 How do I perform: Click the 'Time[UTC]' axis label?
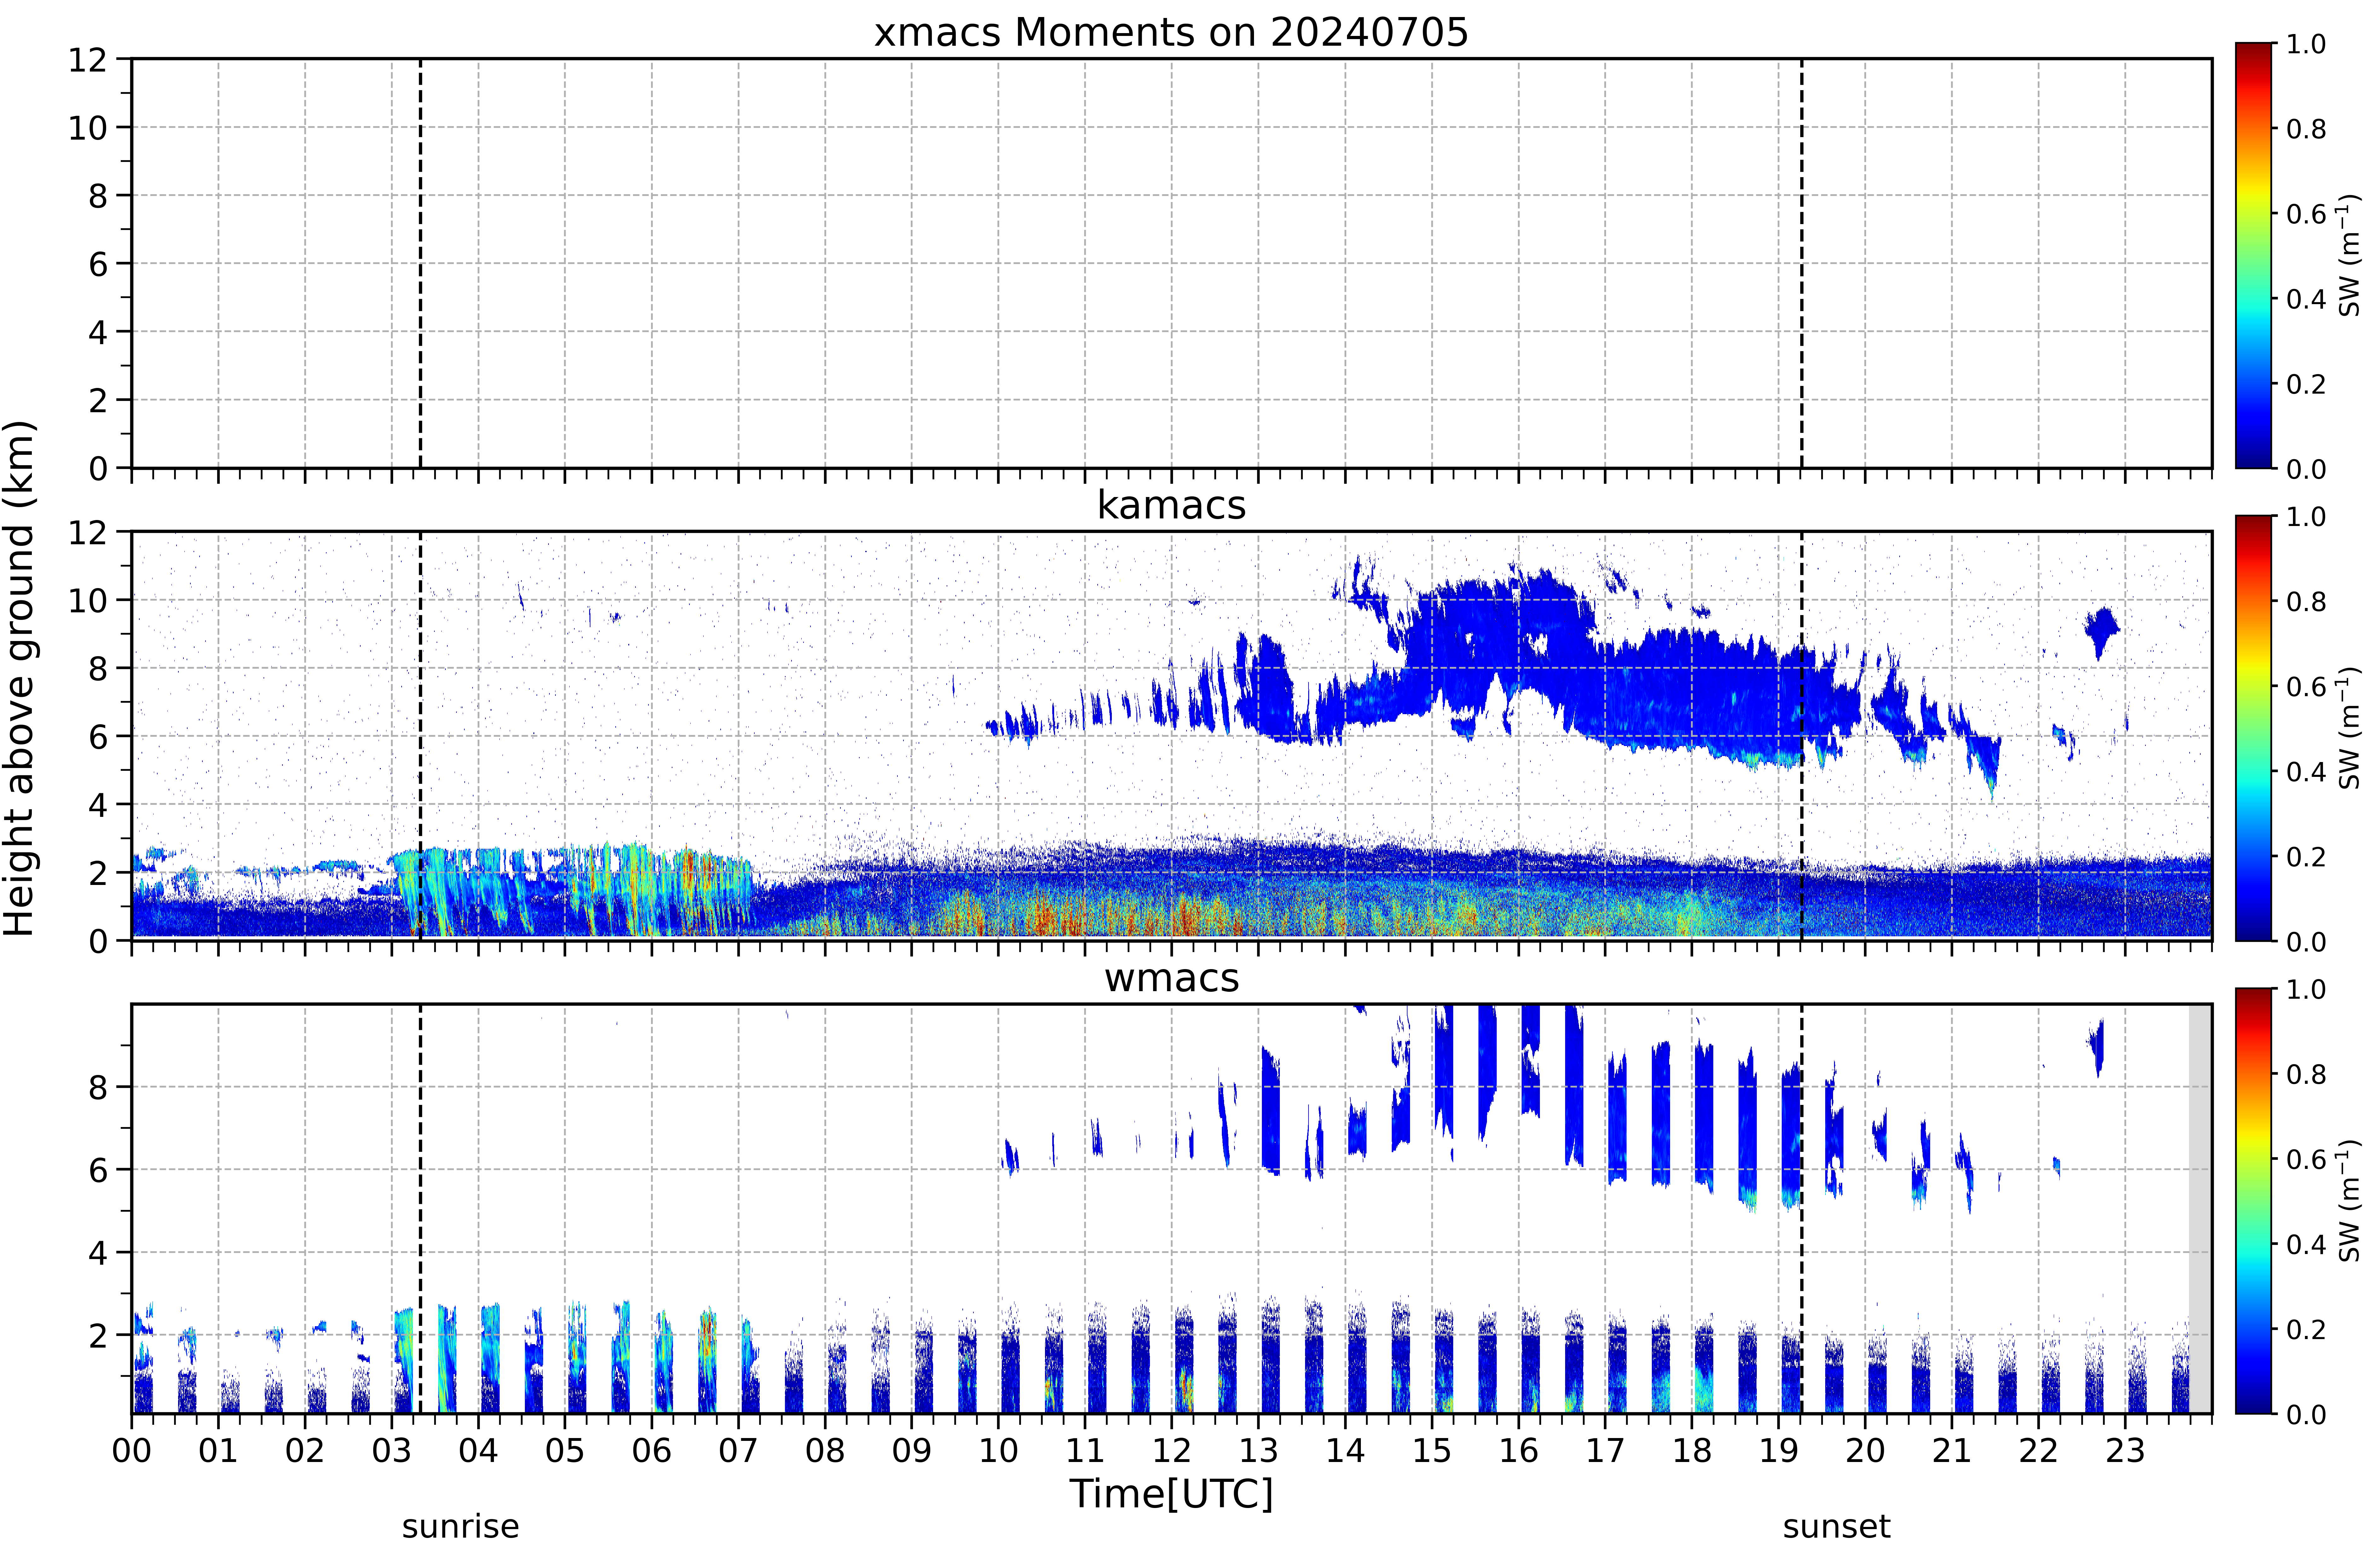[1171, 1494]
